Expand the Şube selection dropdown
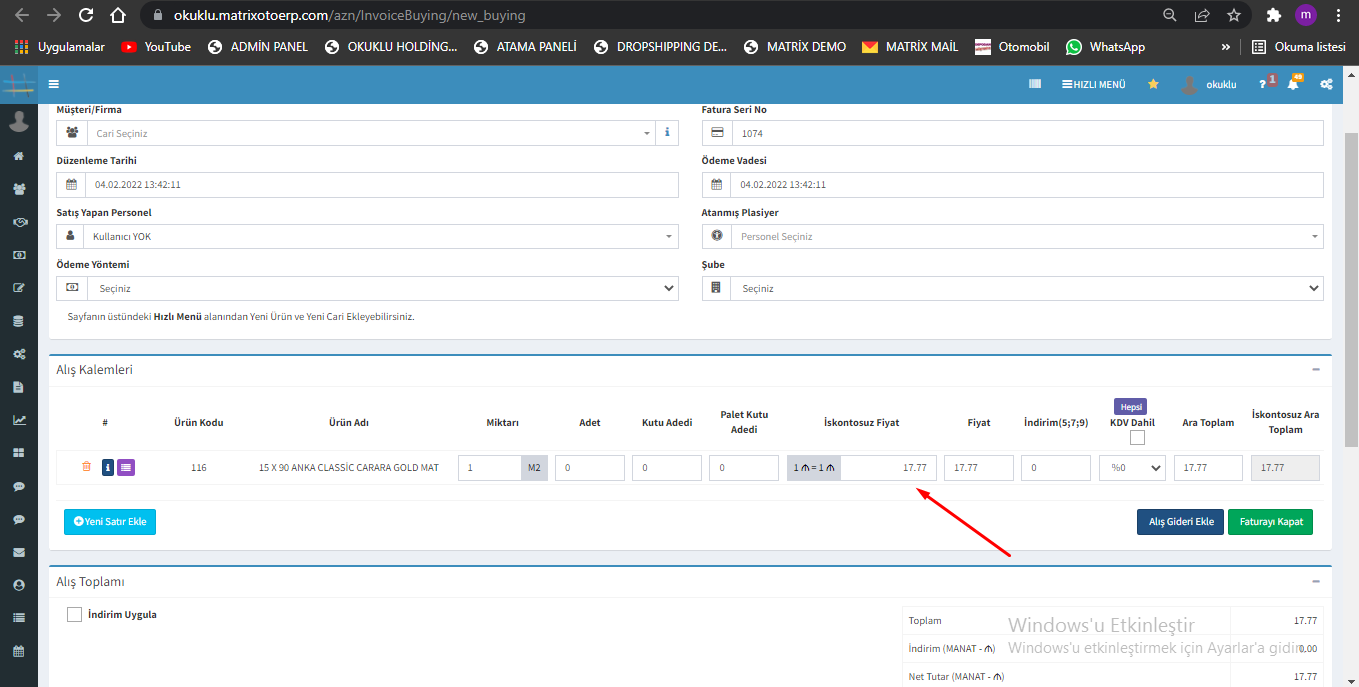Screen dimensions: 1359x687 pyautogui.click(x=1026, y=288)
